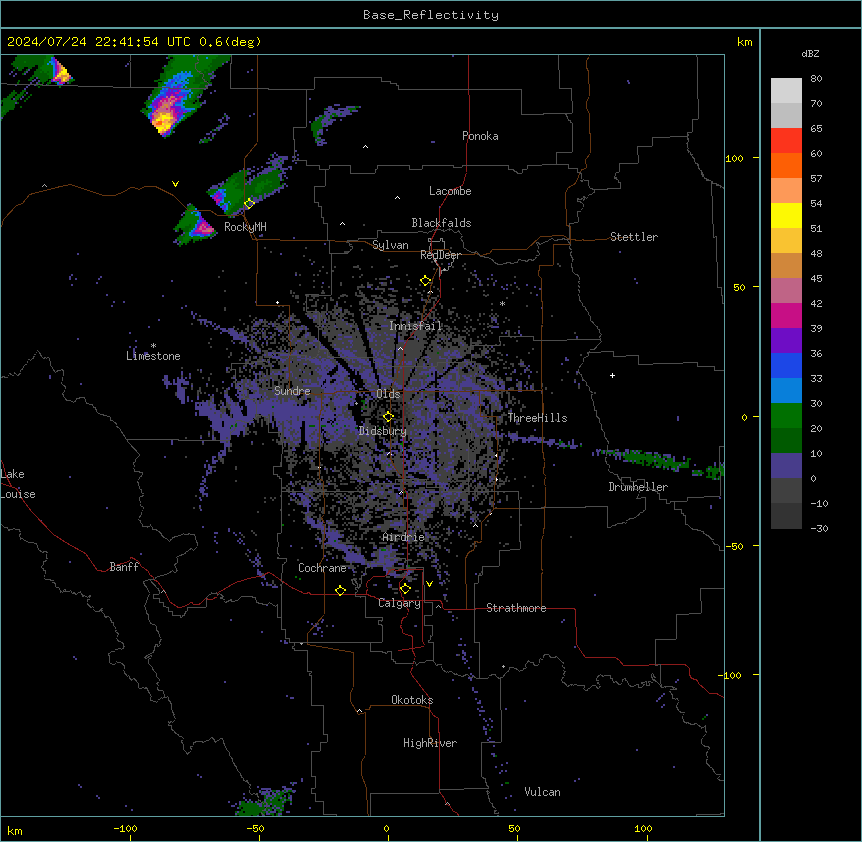Click the timestamp 2024/07/24 22:41:54 UTC

pyautogui.click(x=99, y=42)
